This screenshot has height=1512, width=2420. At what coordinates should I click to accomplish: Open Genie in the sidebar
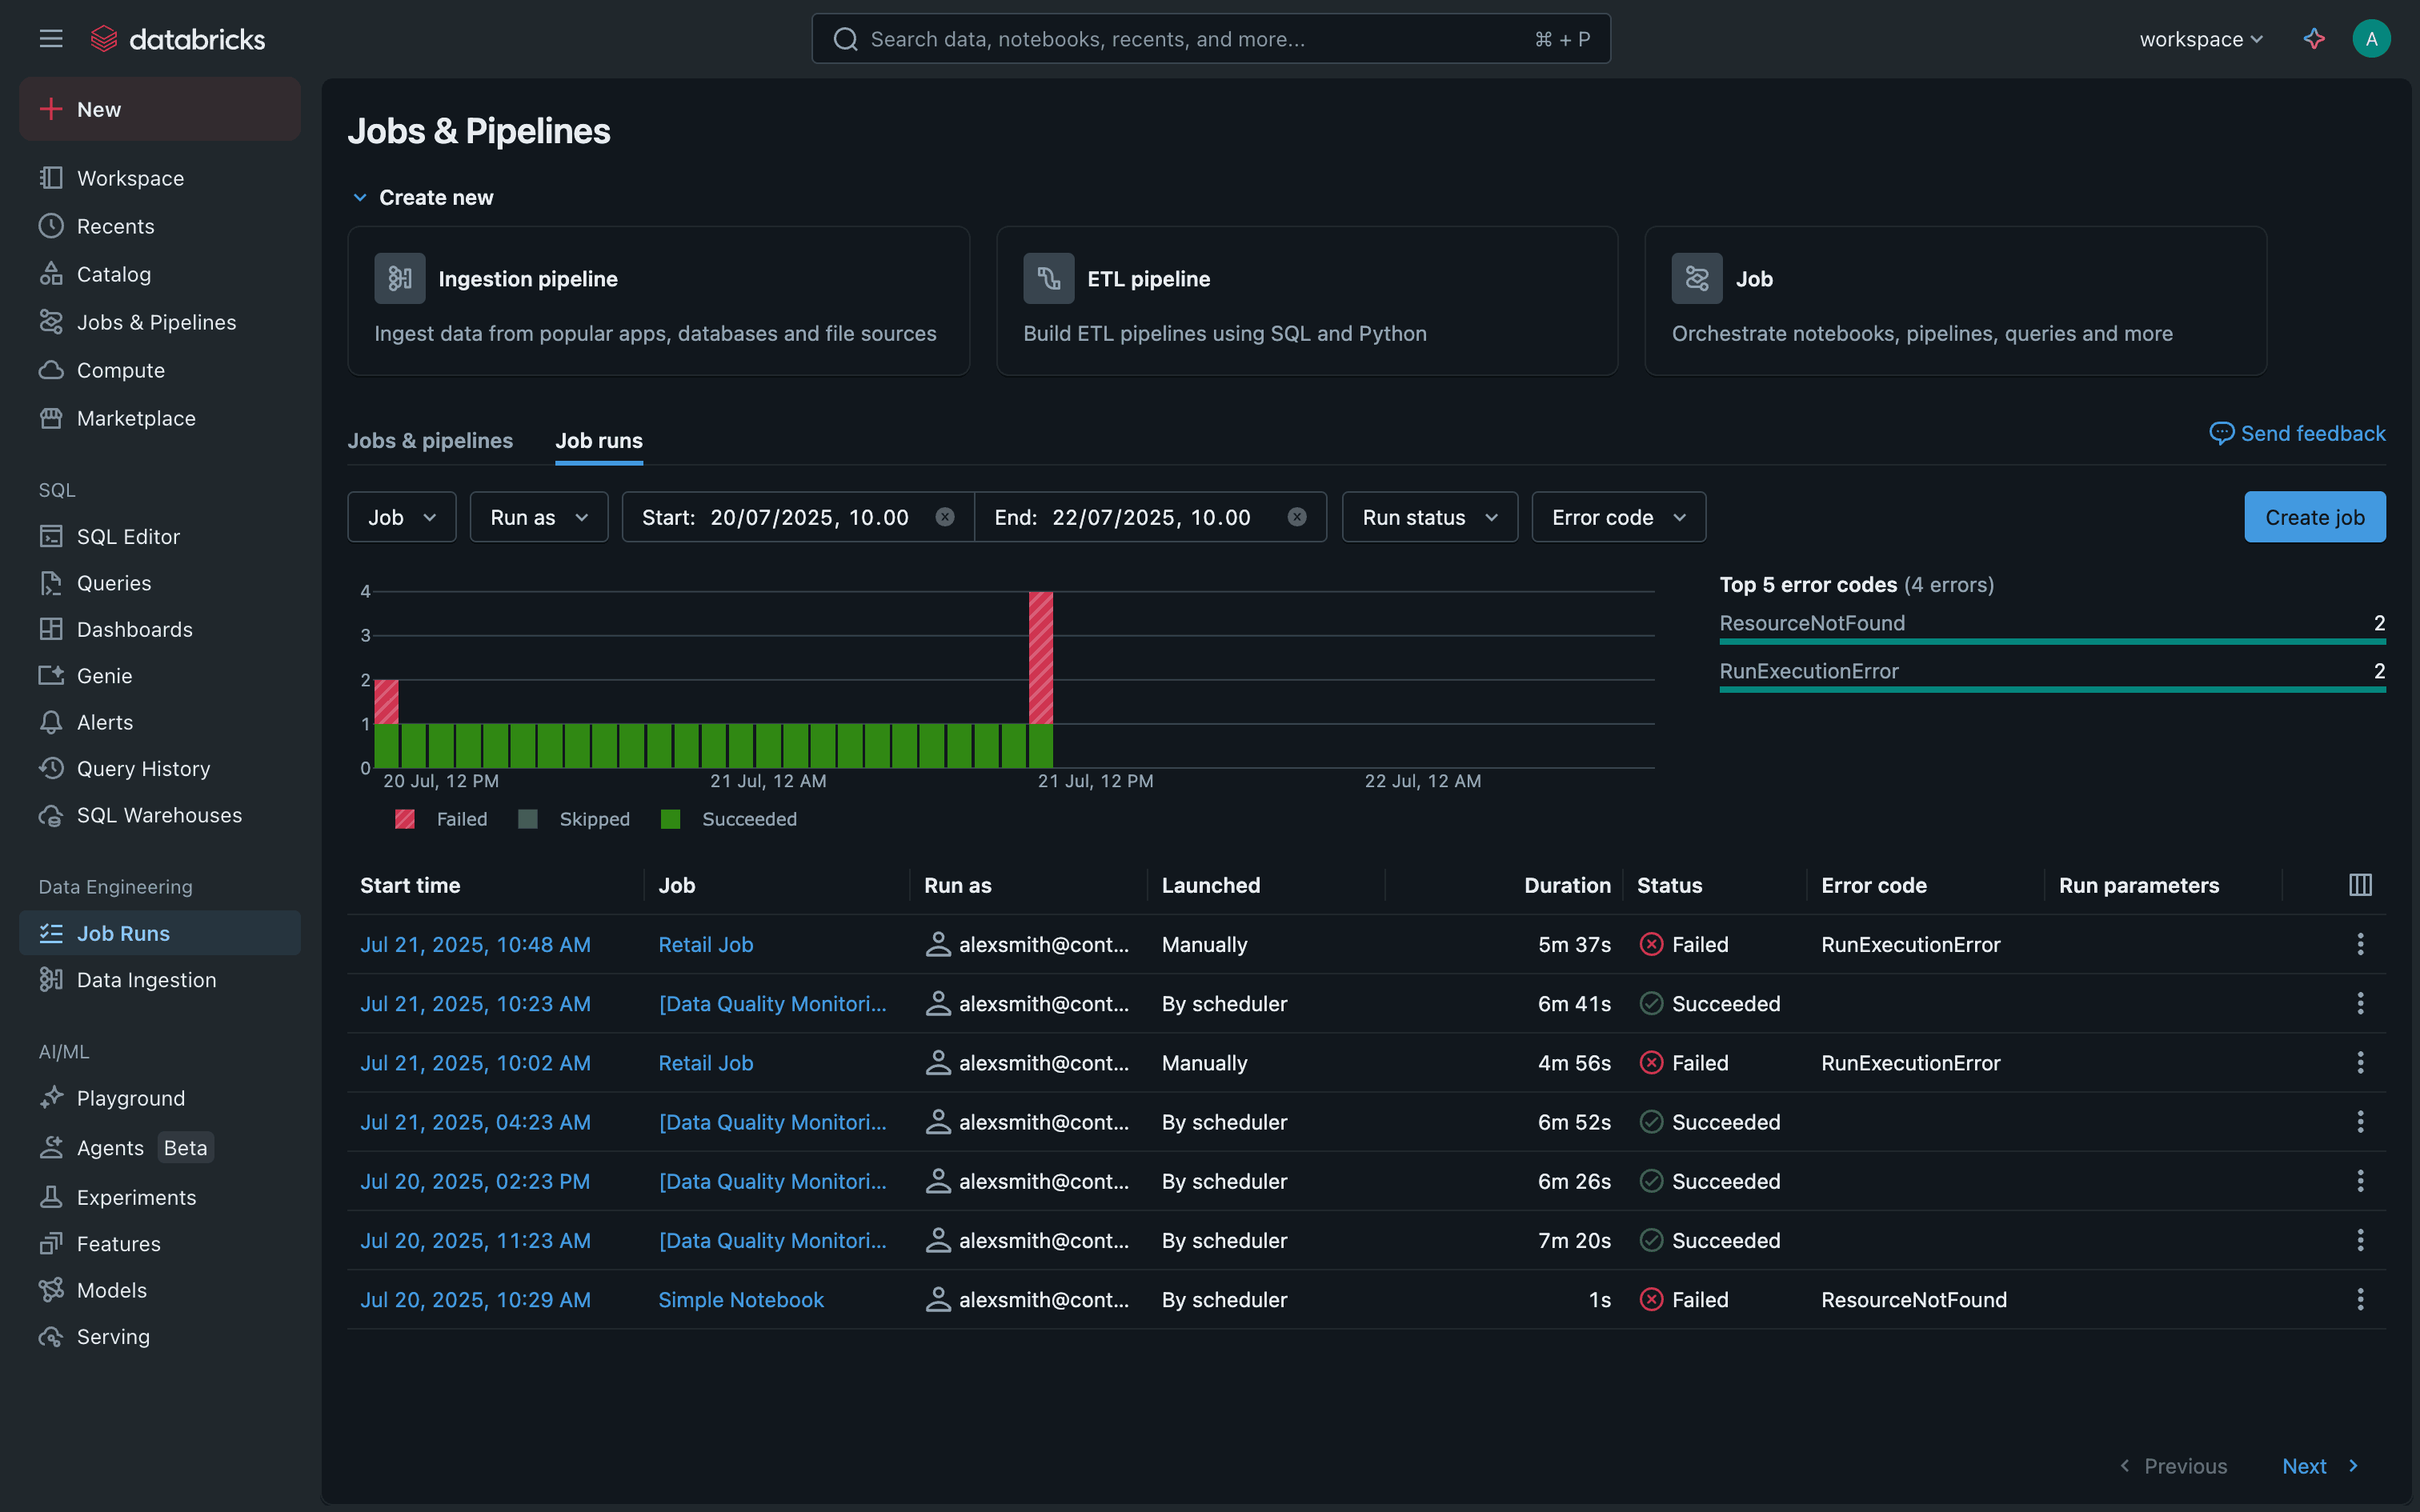pos(104,676)
